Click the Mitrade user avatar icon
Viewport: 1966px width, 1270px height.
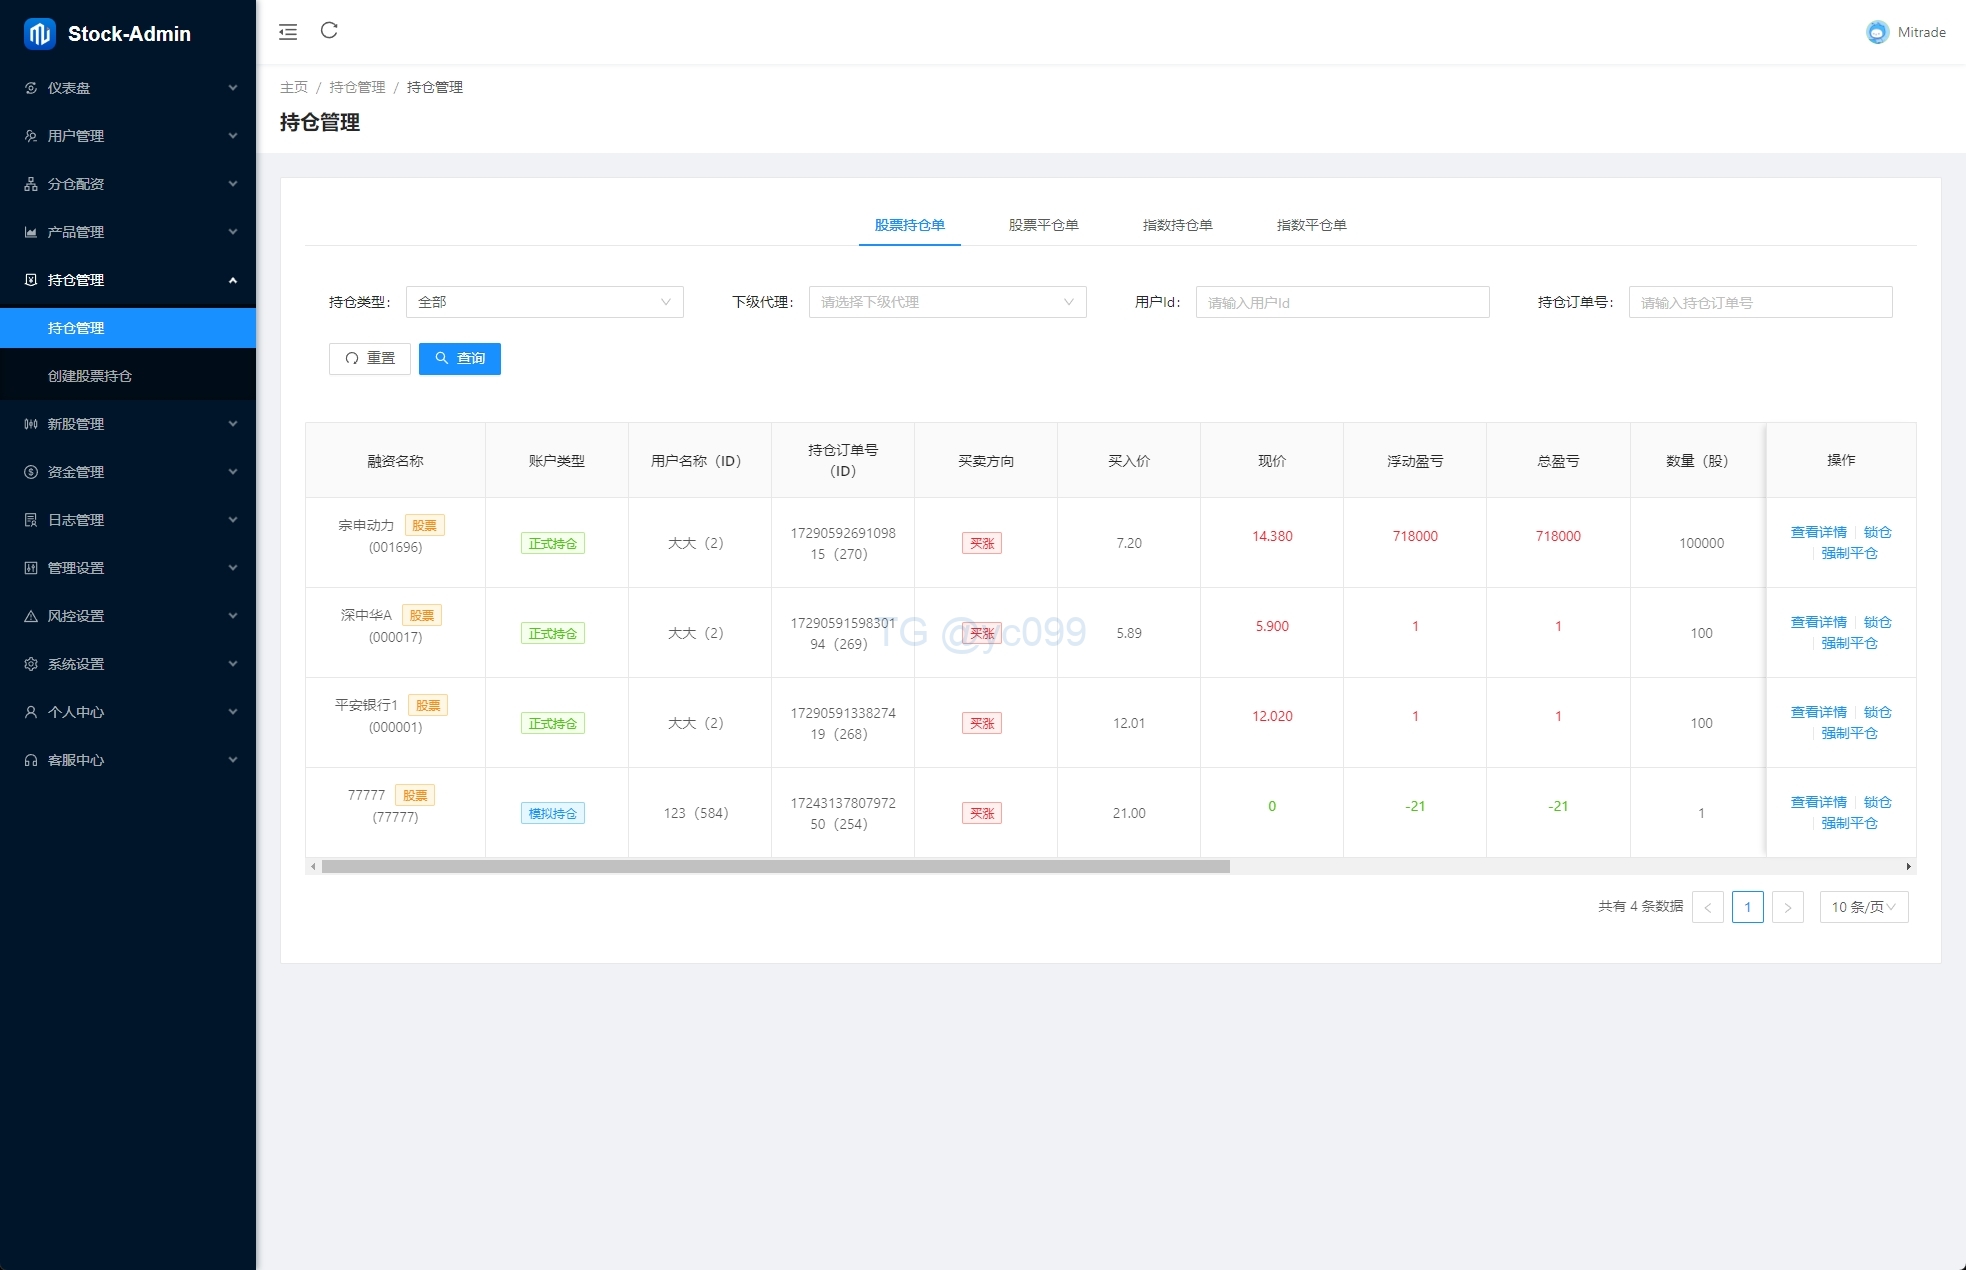click(1877, 32)
